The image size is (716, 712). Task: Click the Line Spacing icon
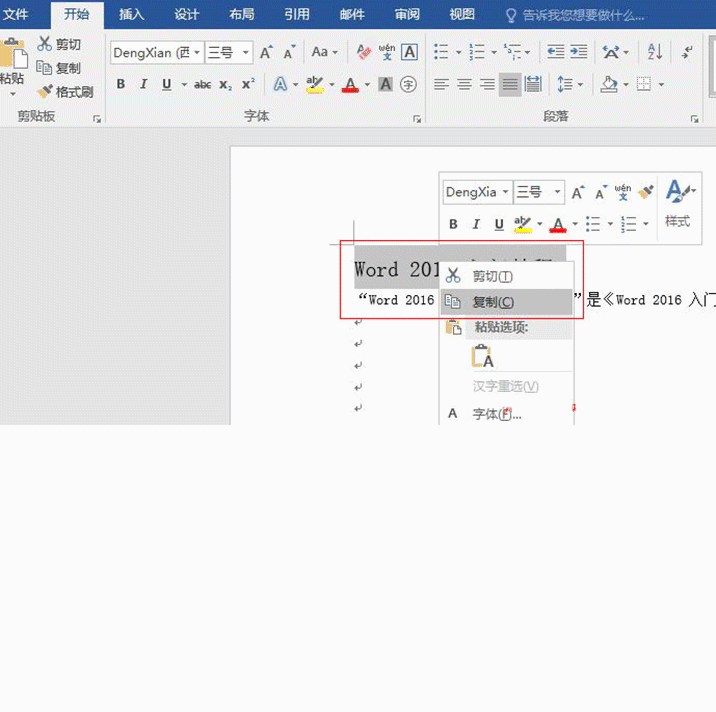pos(565,84)
